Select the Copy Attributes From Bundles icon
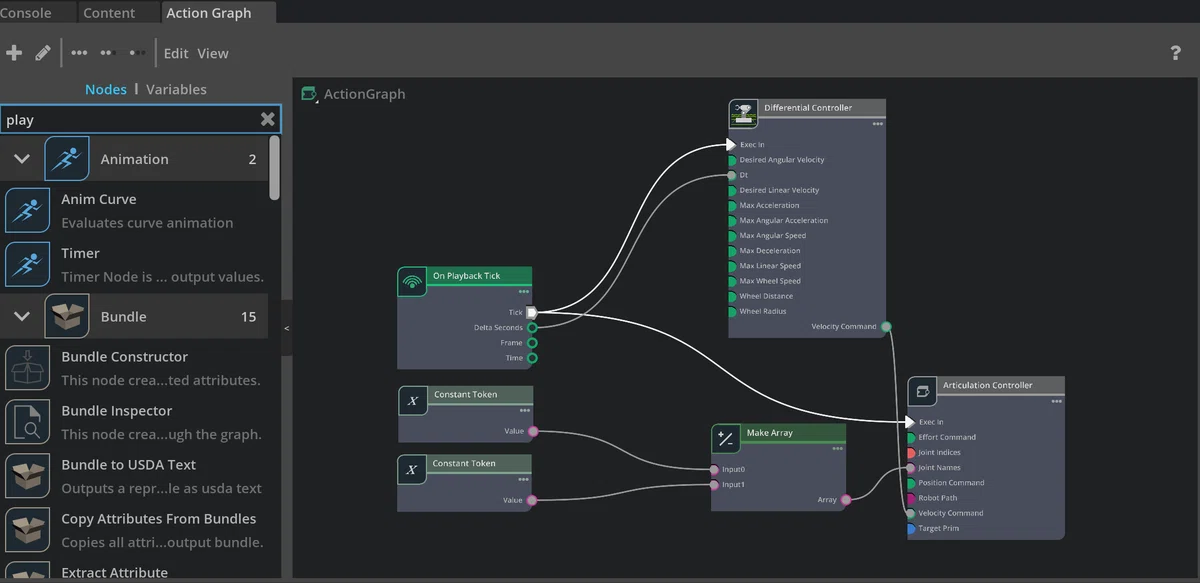The width and height of the screenshot is (1200, 583). 28,529
